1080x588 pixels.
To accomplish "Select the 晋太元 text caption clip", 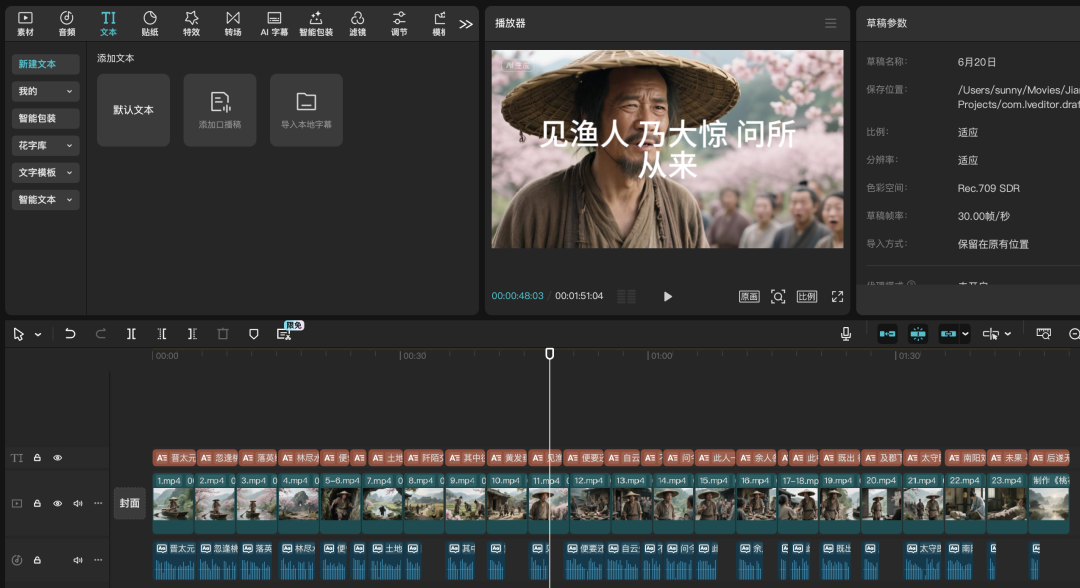I will (x=174, y=458).
